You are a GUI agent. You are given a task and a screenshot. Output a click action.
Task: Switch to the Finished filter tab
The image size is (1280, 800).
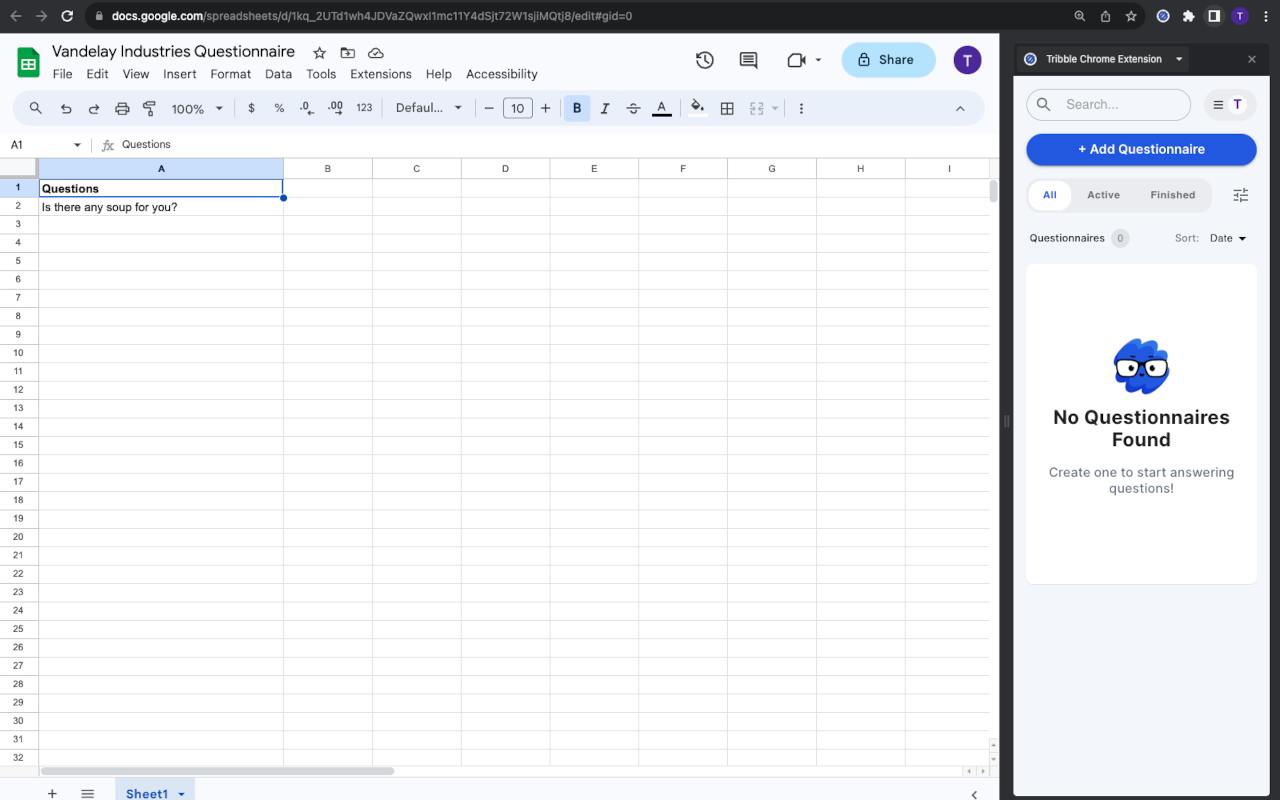(1172, 195)
